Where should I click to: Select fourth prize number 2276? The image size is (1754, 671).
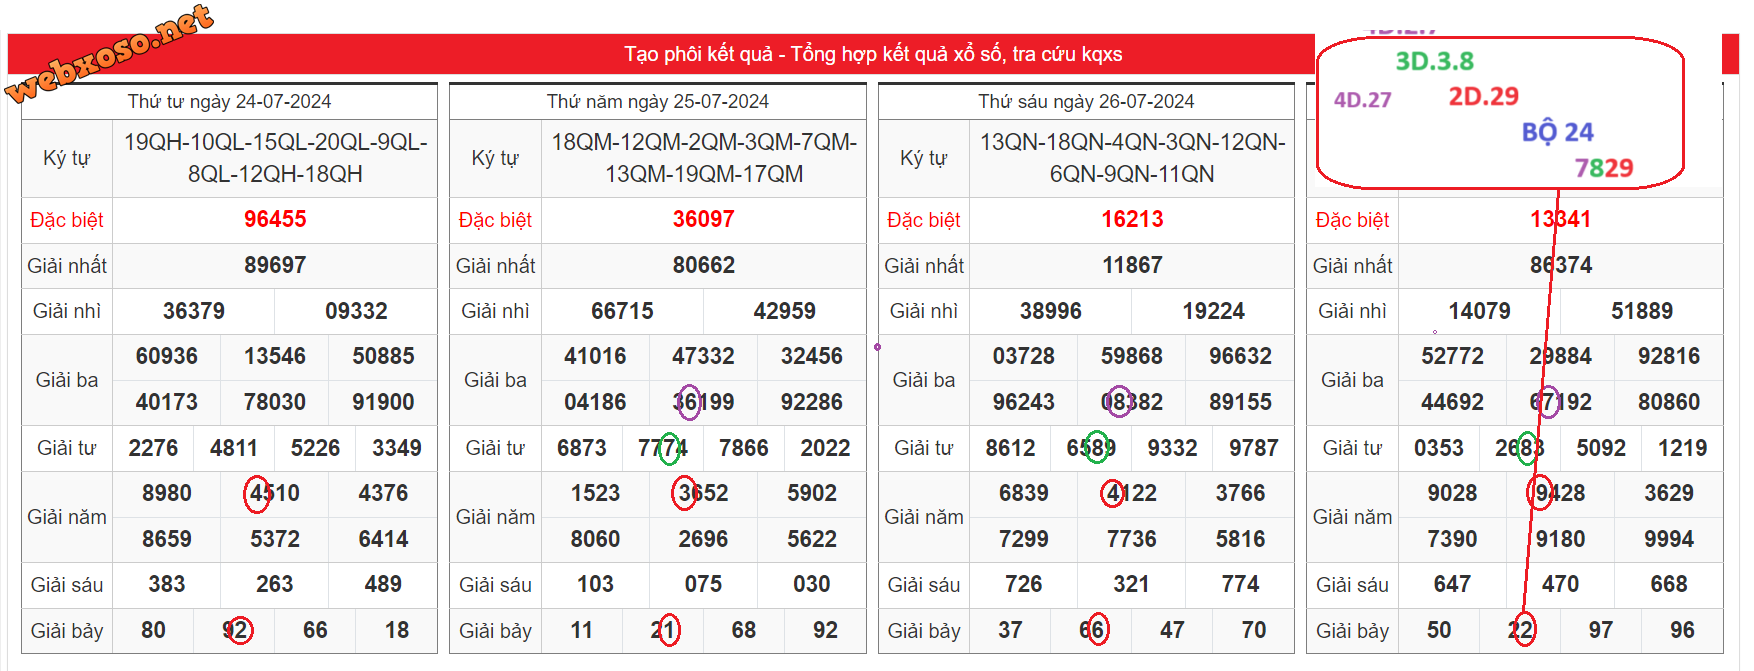pyautogui.click(x=153, y=448)
